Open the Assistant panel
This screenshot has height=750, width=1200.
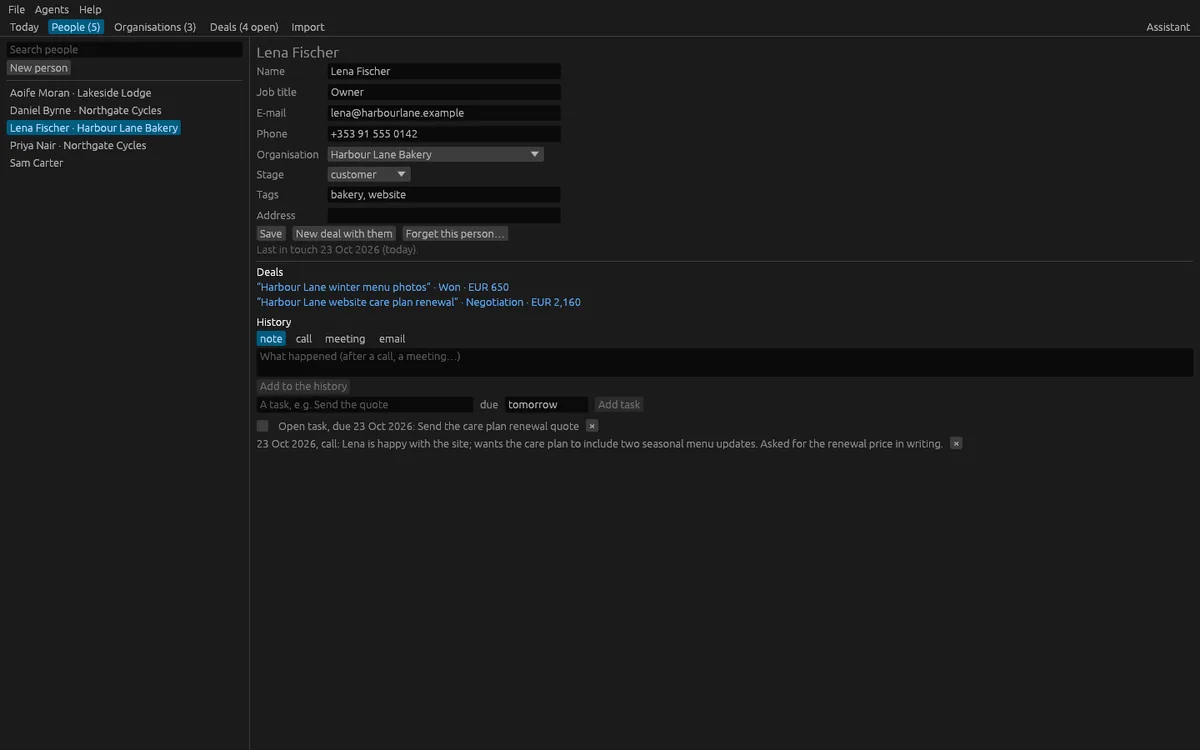(1168, 27)
